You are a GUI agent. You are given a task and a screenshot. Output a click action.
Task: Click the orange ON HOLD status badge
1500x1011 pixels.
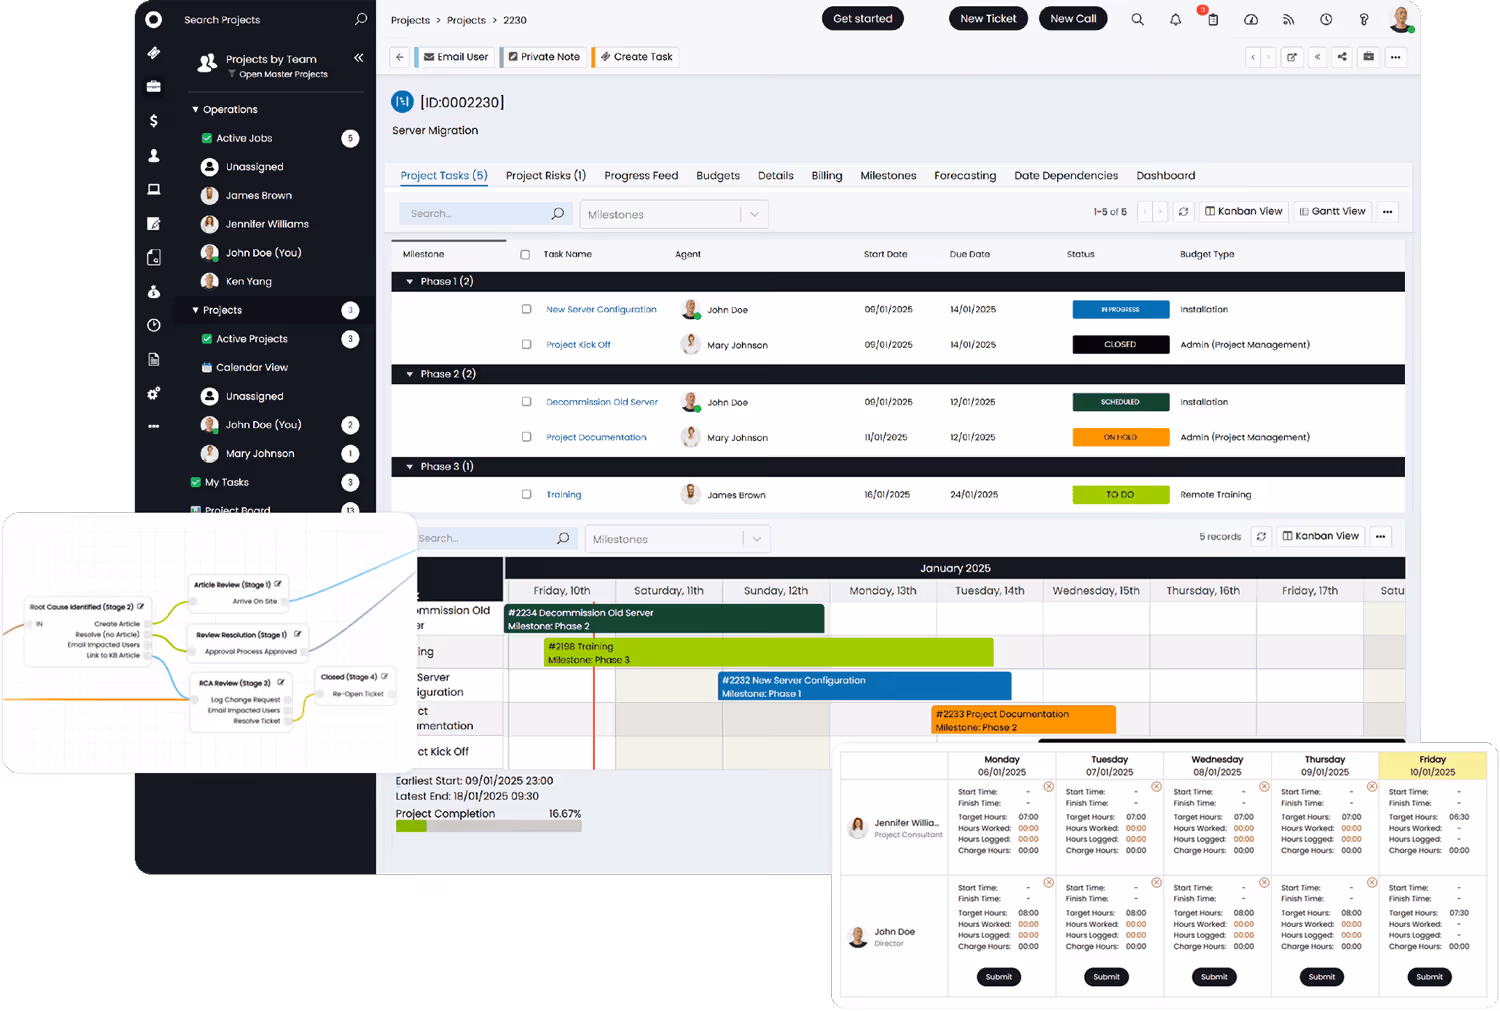(1120, 437)
